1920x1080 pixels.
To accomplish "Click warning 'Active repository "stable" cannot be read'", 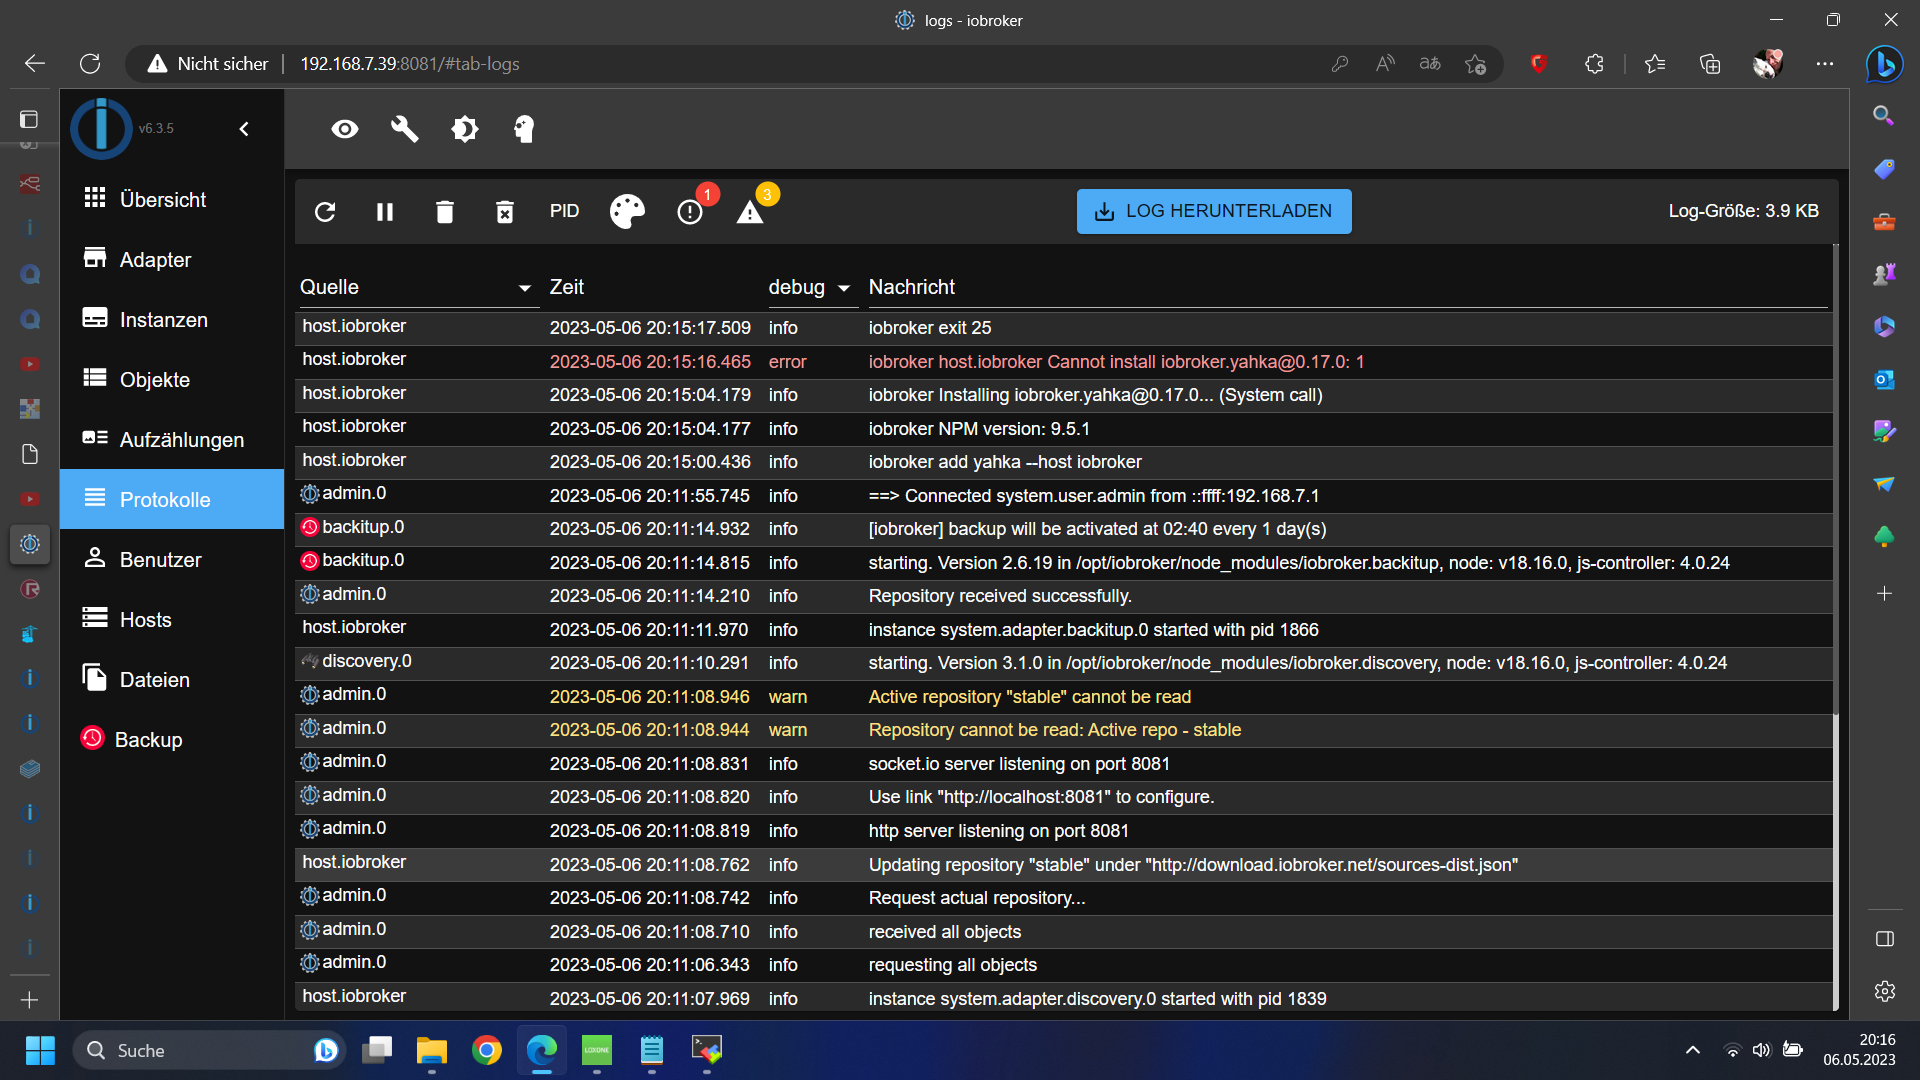I will pyautogui.click(x=1029, y=697).
